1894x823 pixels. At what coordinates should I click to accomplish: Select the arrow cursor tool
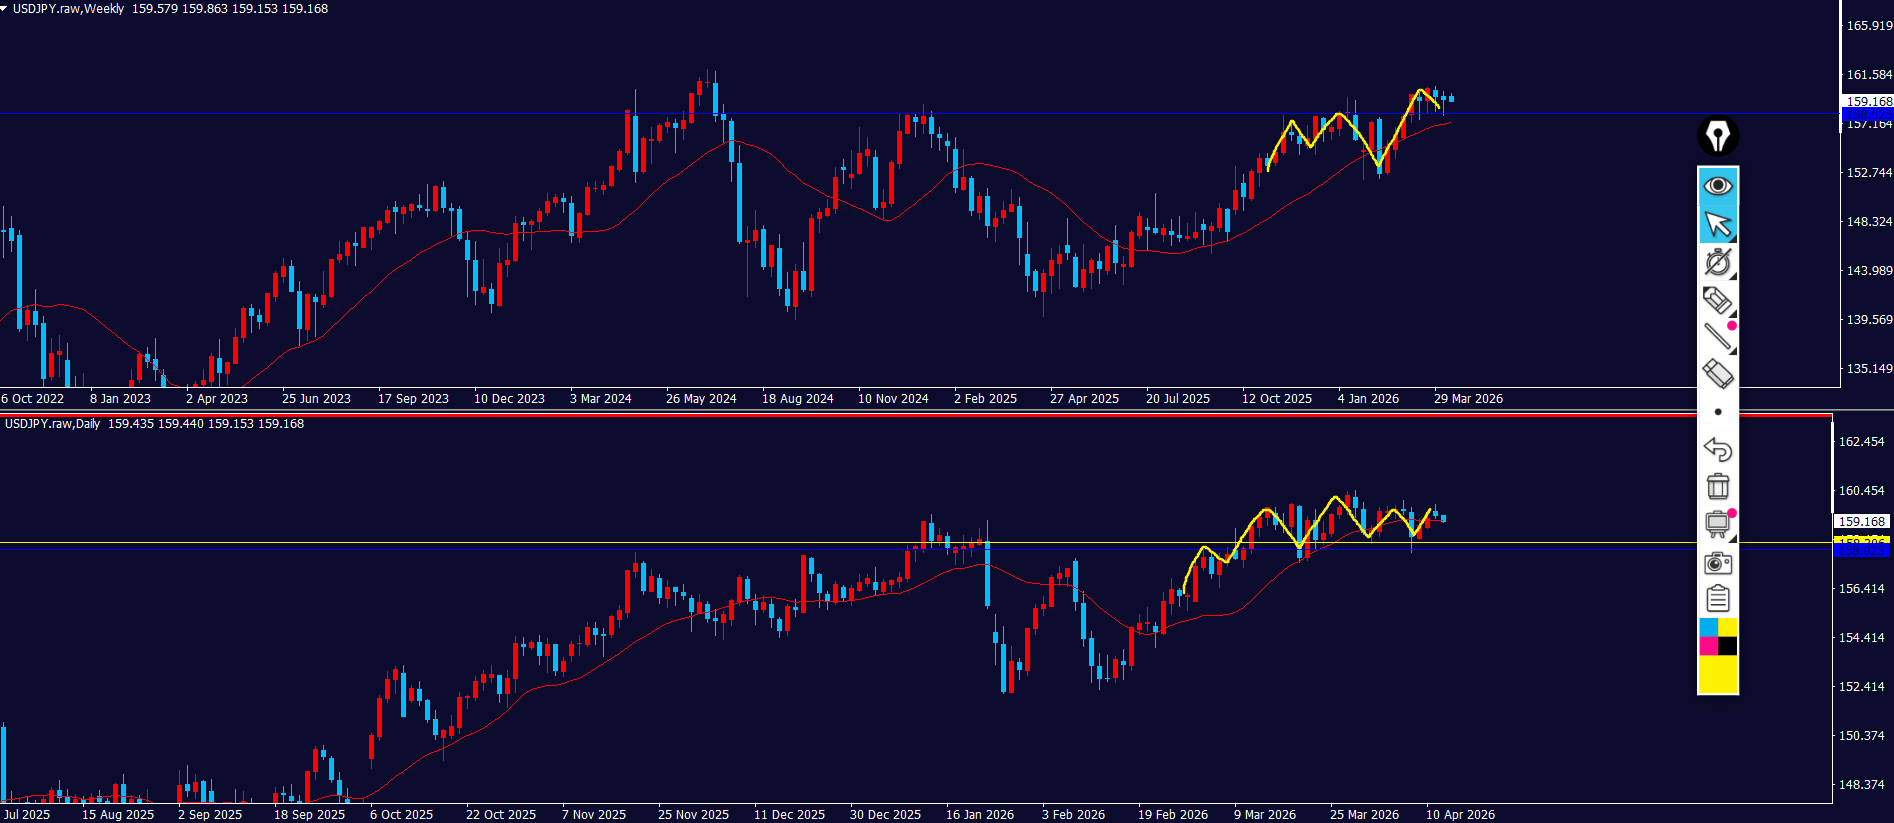tap(1718, 224)
